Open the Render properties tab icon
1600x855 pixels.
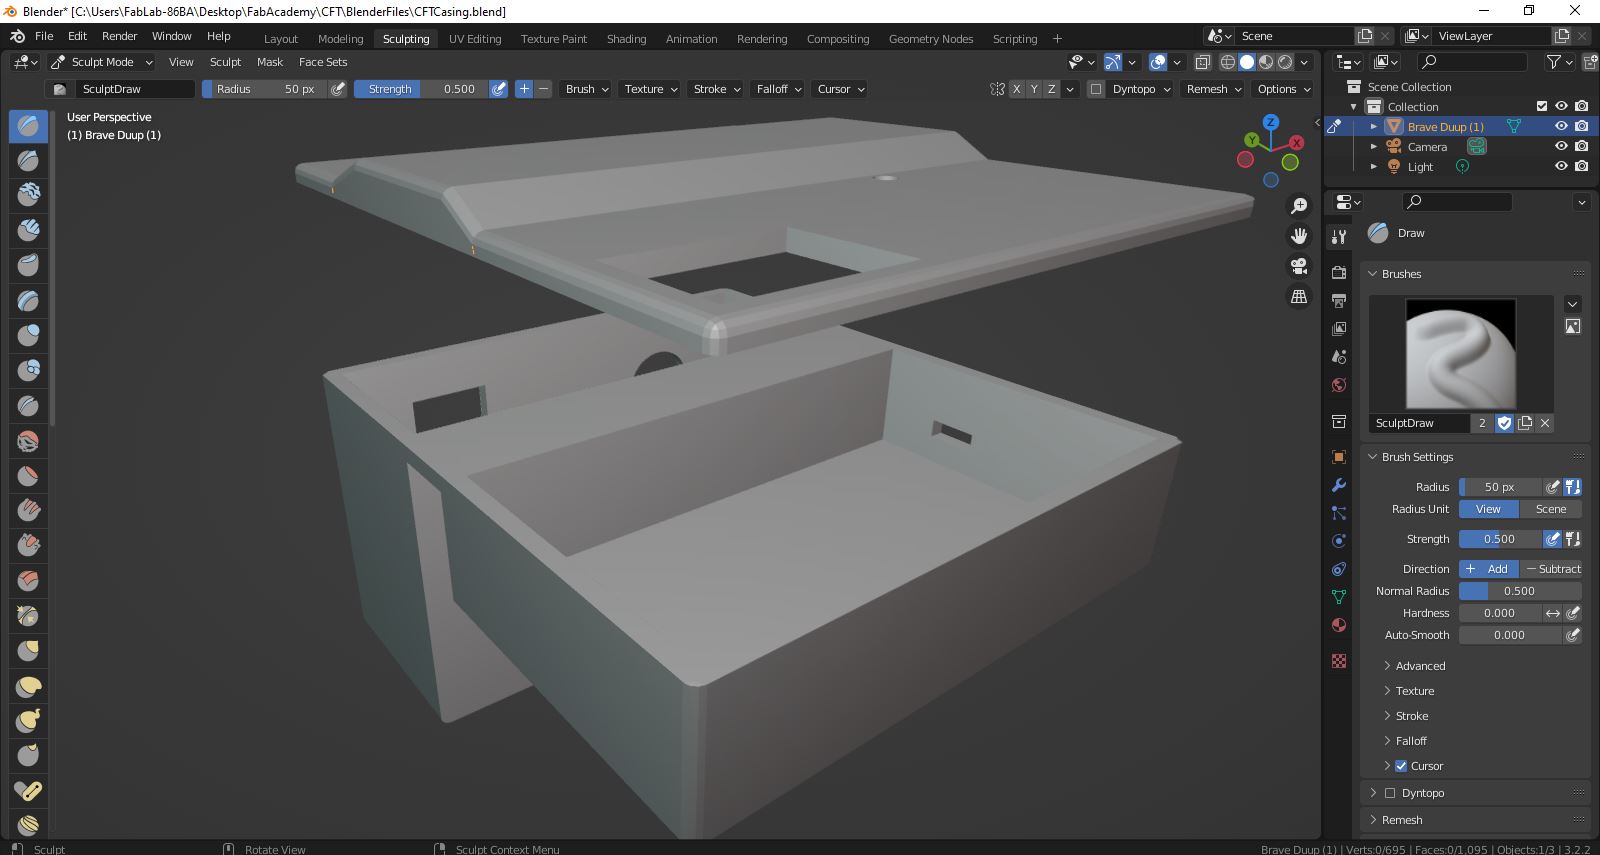(1339, 273)
